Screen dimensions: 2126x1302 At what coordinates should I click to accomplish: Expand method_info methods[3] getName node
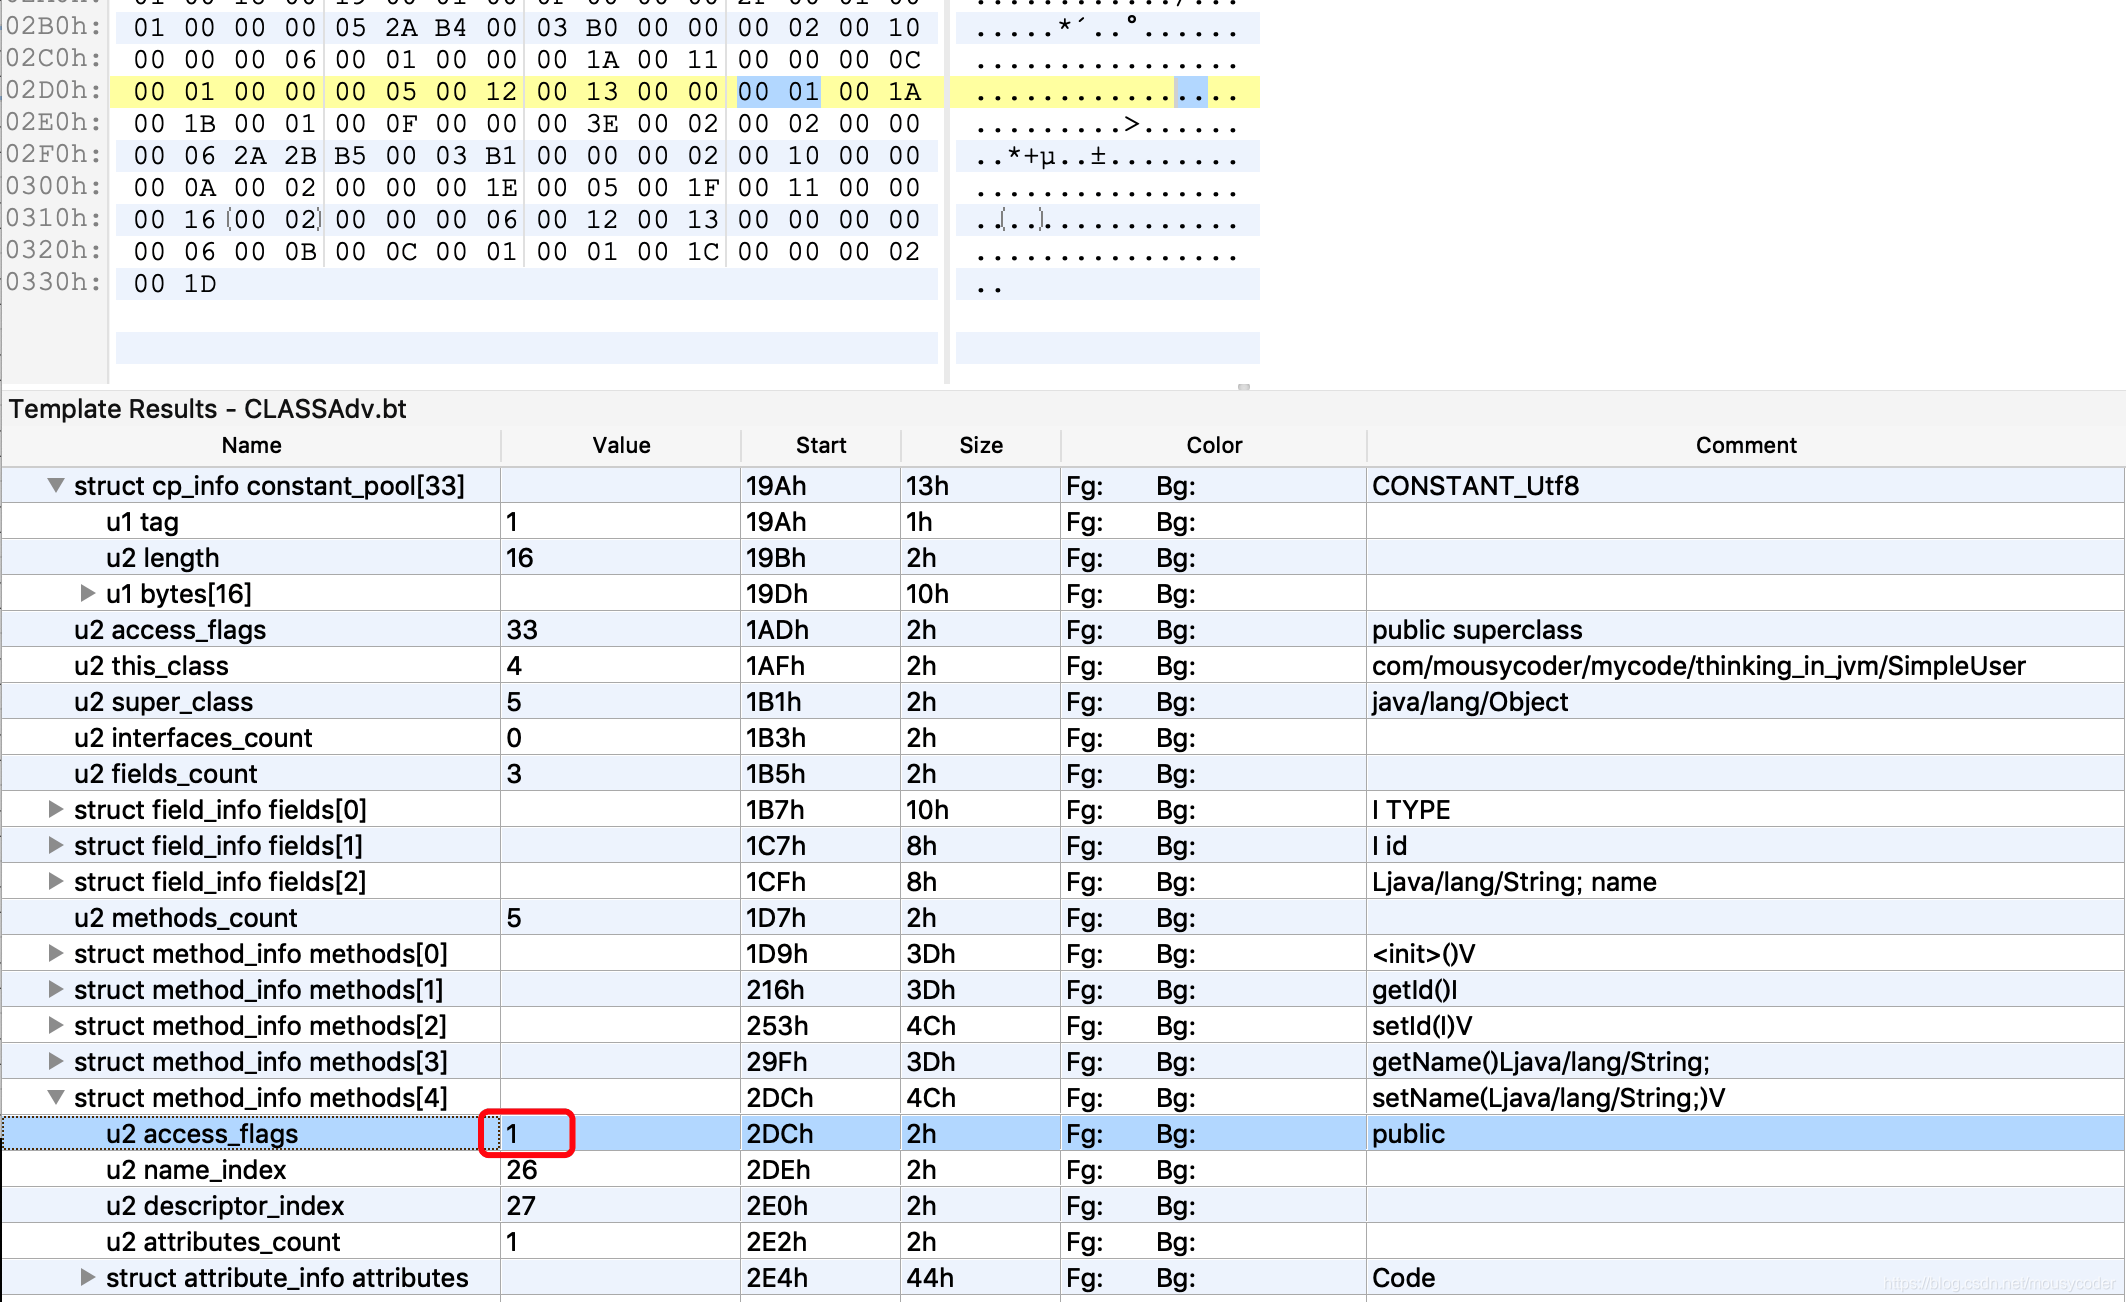pyautogui.click(x=56, y=1062)
